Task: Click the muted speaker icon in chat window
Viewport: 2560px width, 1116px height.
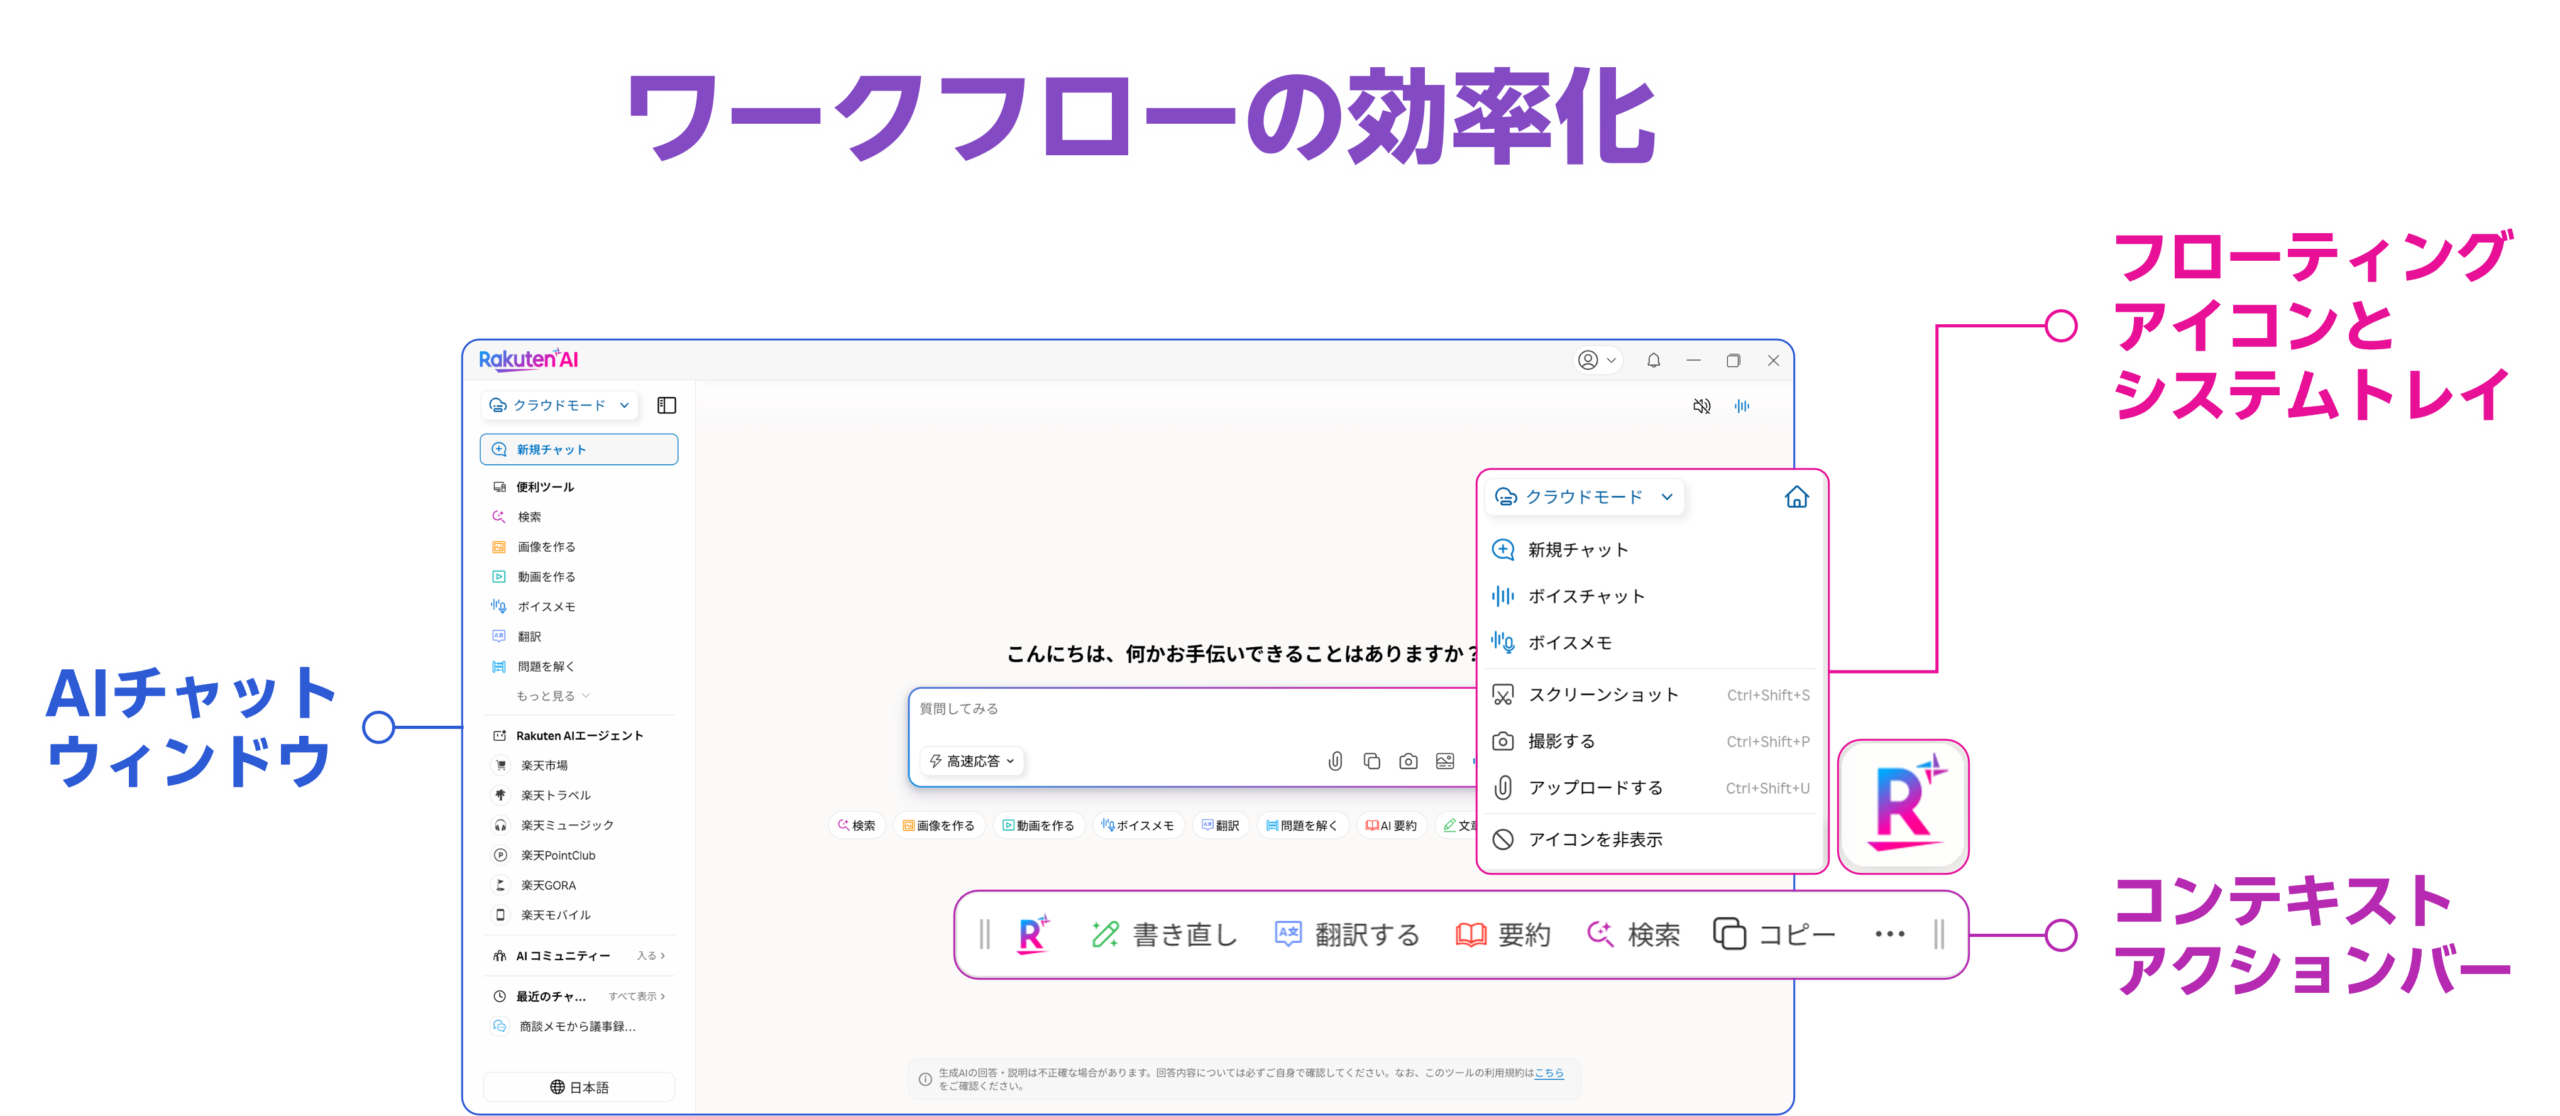Action: click(x=1701, y=406)
